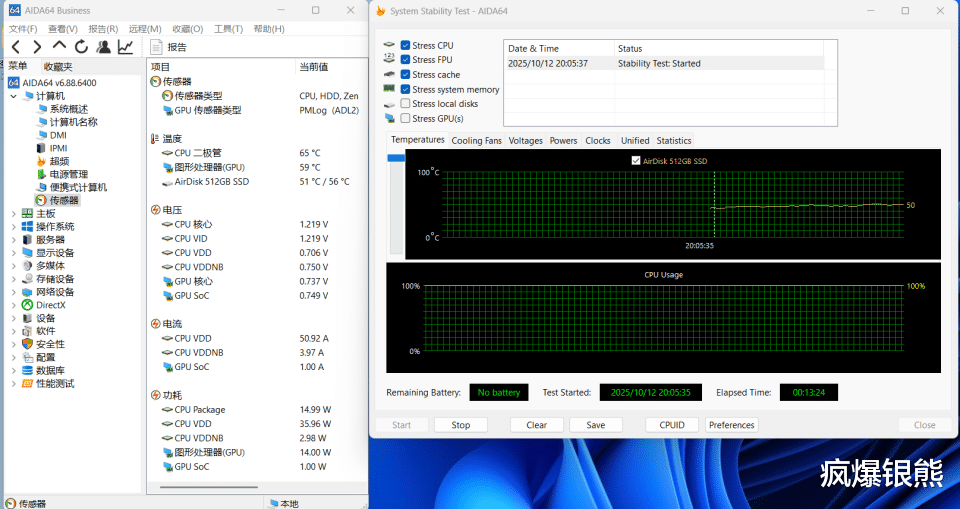Click the 安全性 shield icon in the tree

pos(27,344)
